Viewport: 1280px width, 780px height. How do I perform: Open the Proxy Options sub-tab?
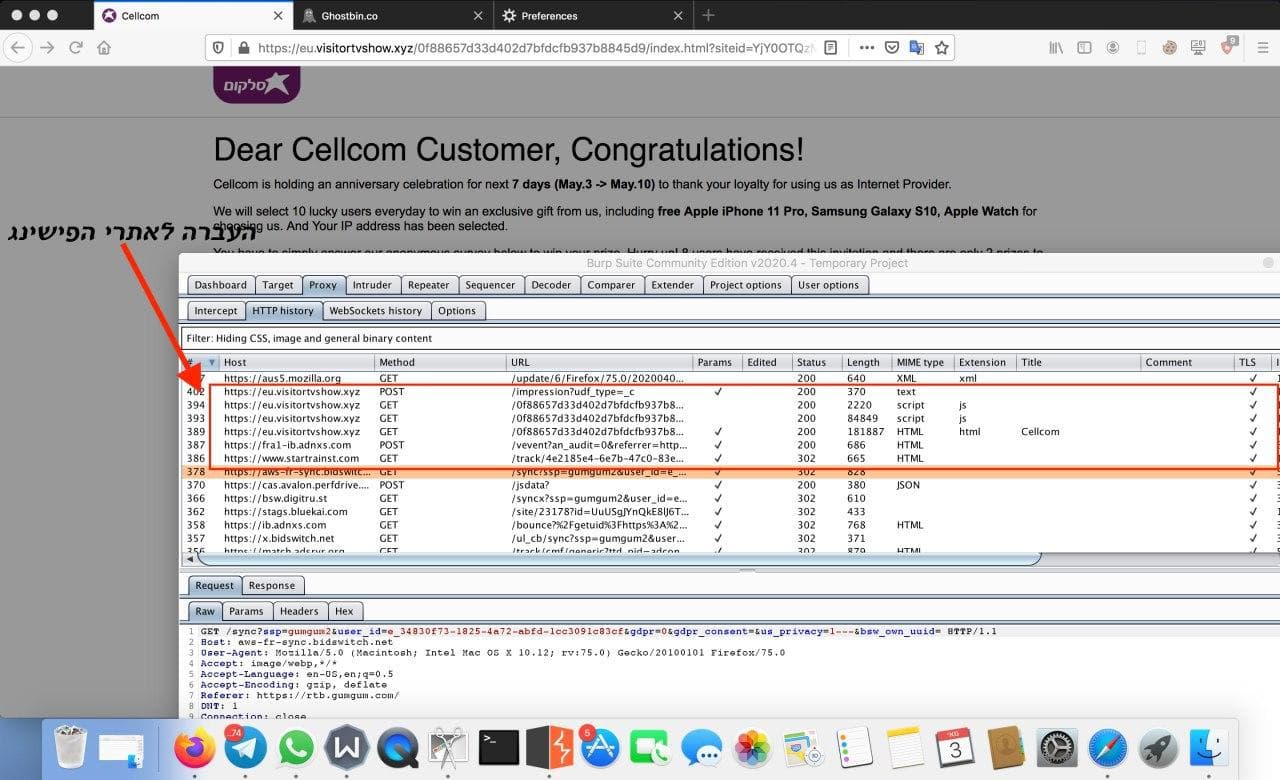457,311
